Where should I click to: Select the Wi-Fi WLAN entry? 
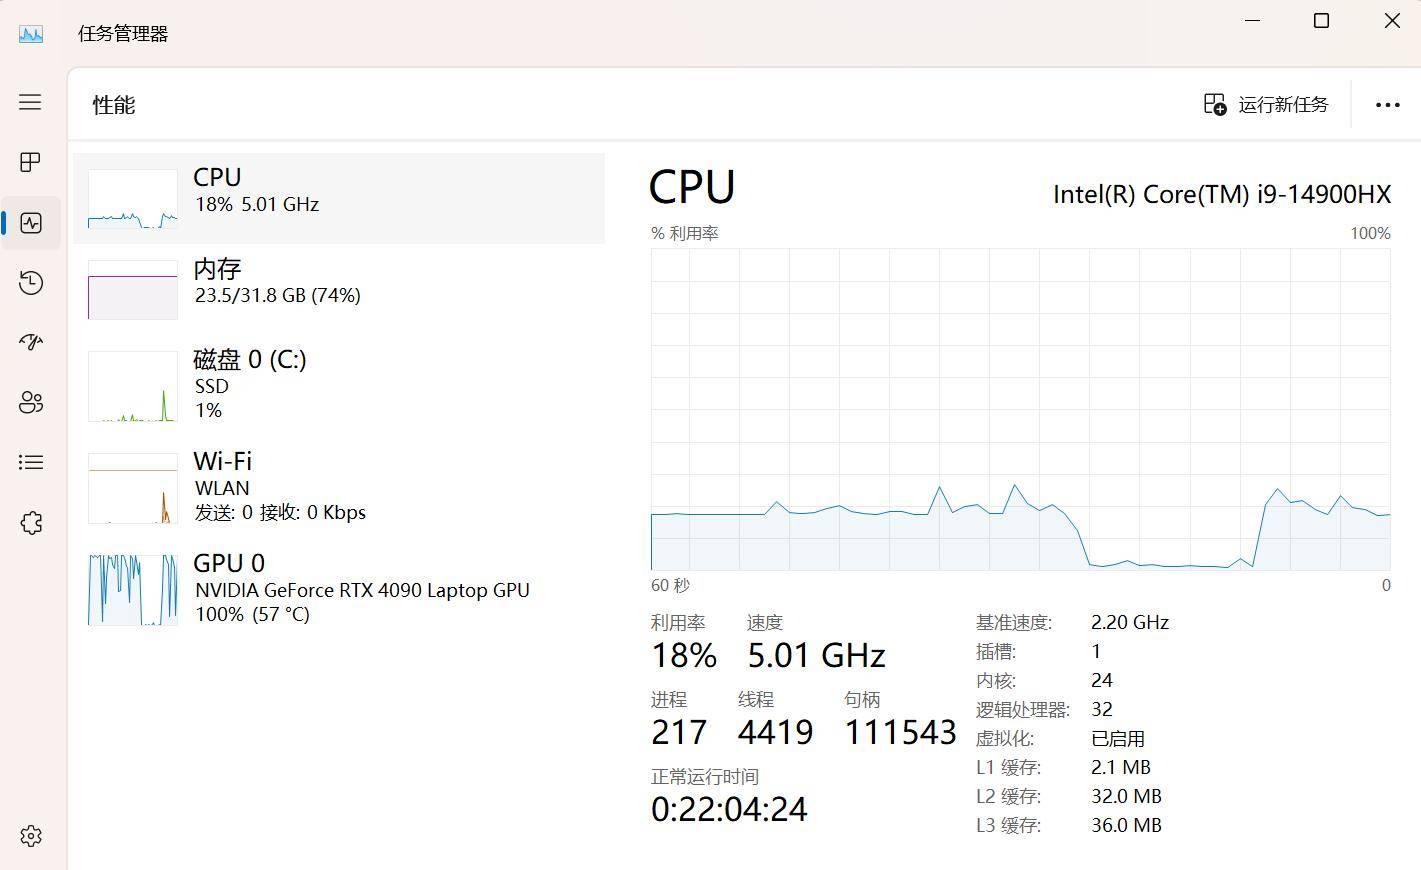click(x=339, y=487)
